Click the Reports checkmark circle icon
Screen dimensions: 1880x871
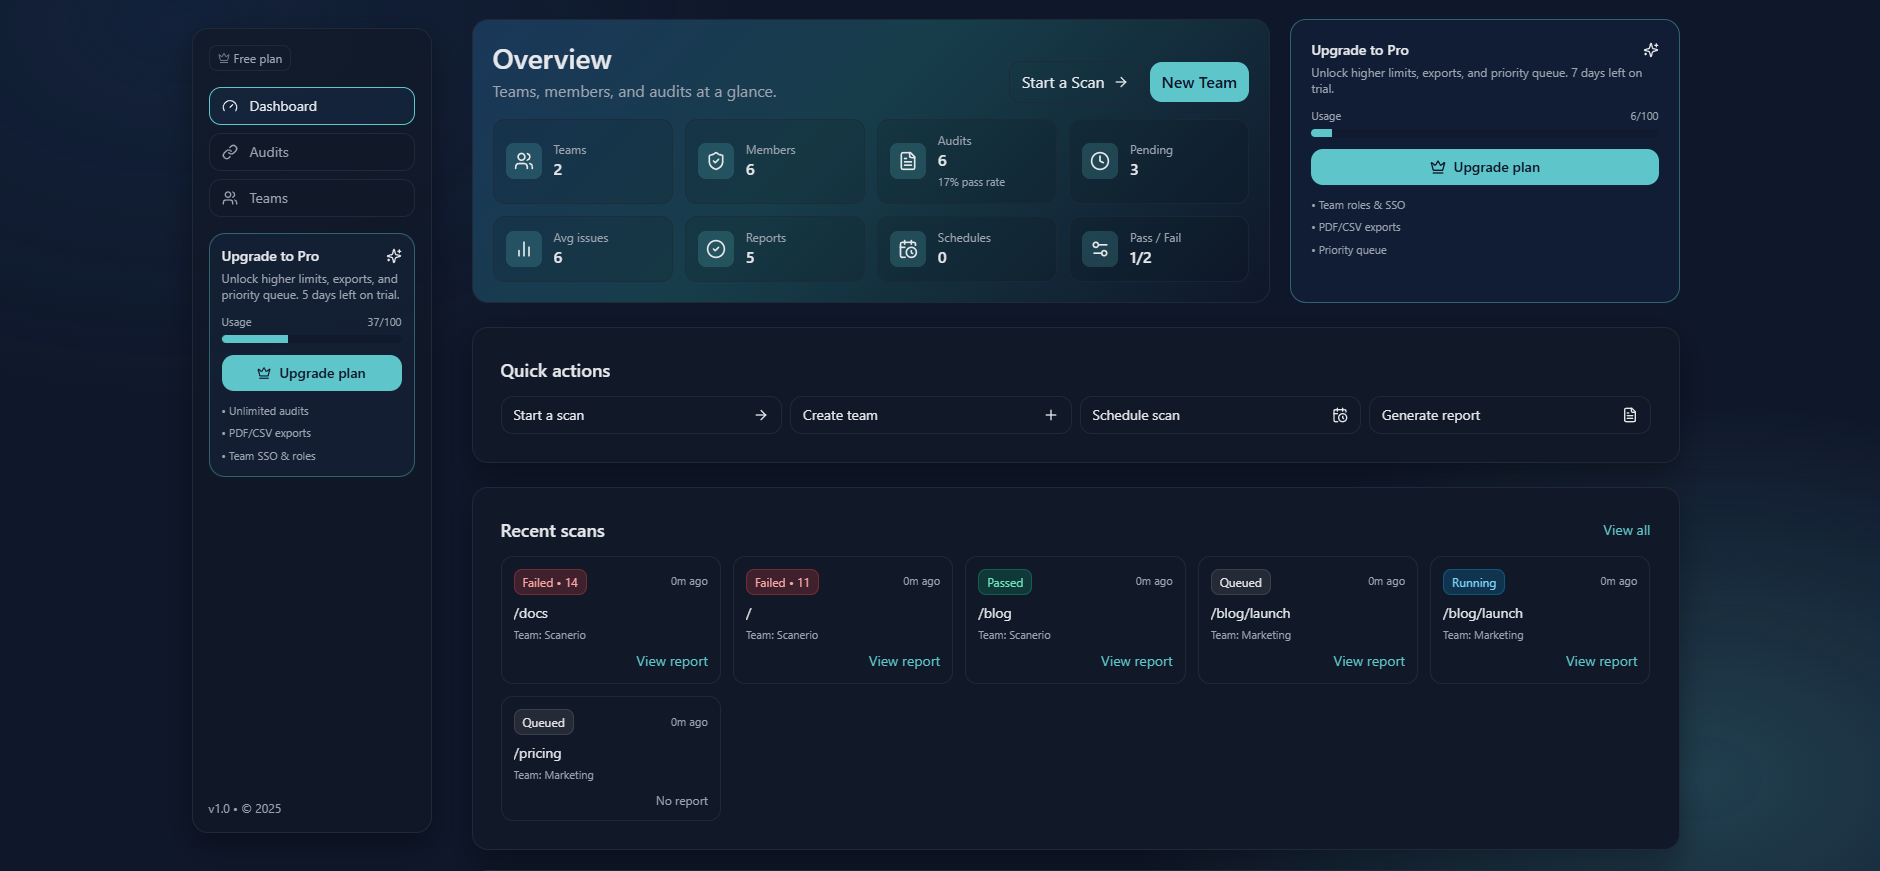[x=715, y=249]
